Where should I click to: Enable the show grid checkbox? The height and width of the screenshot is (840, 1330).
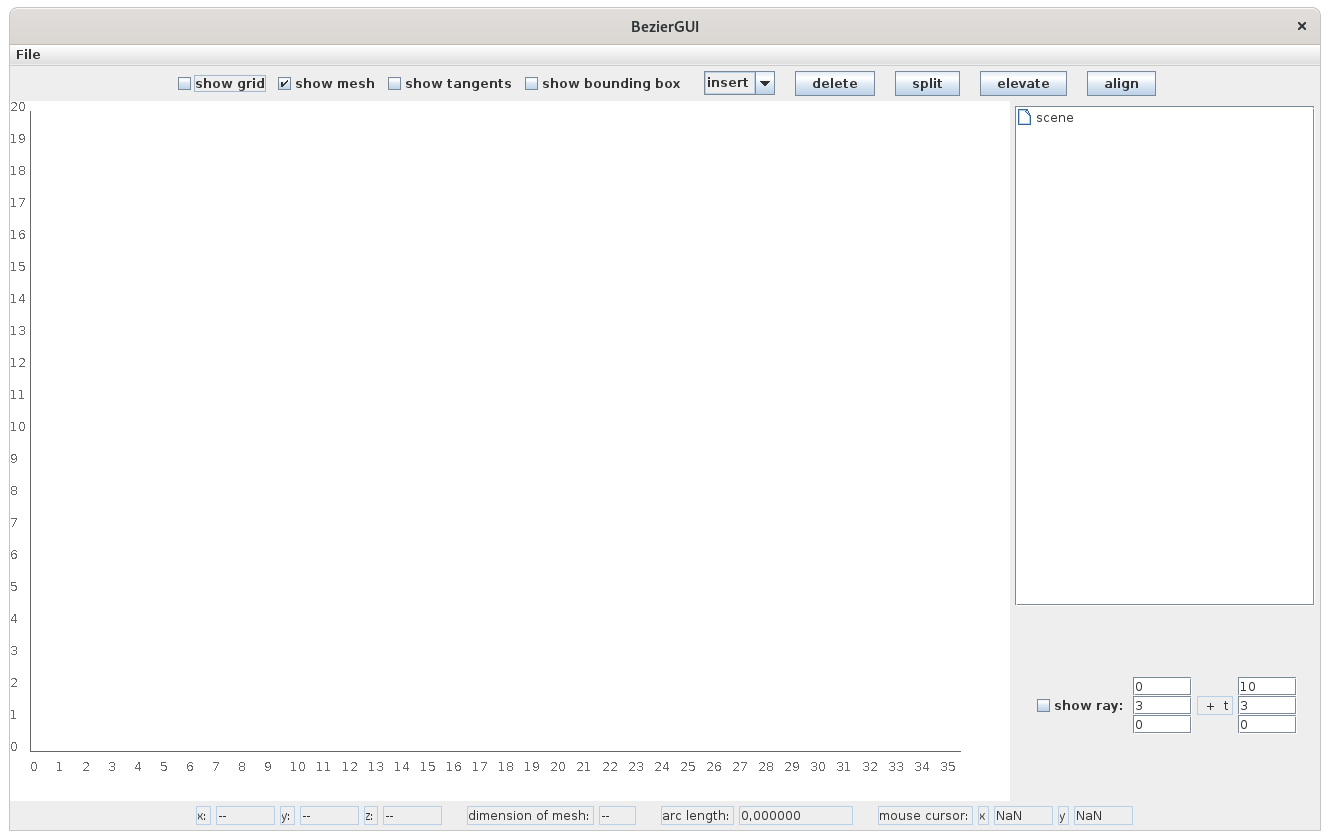[185, 84]
